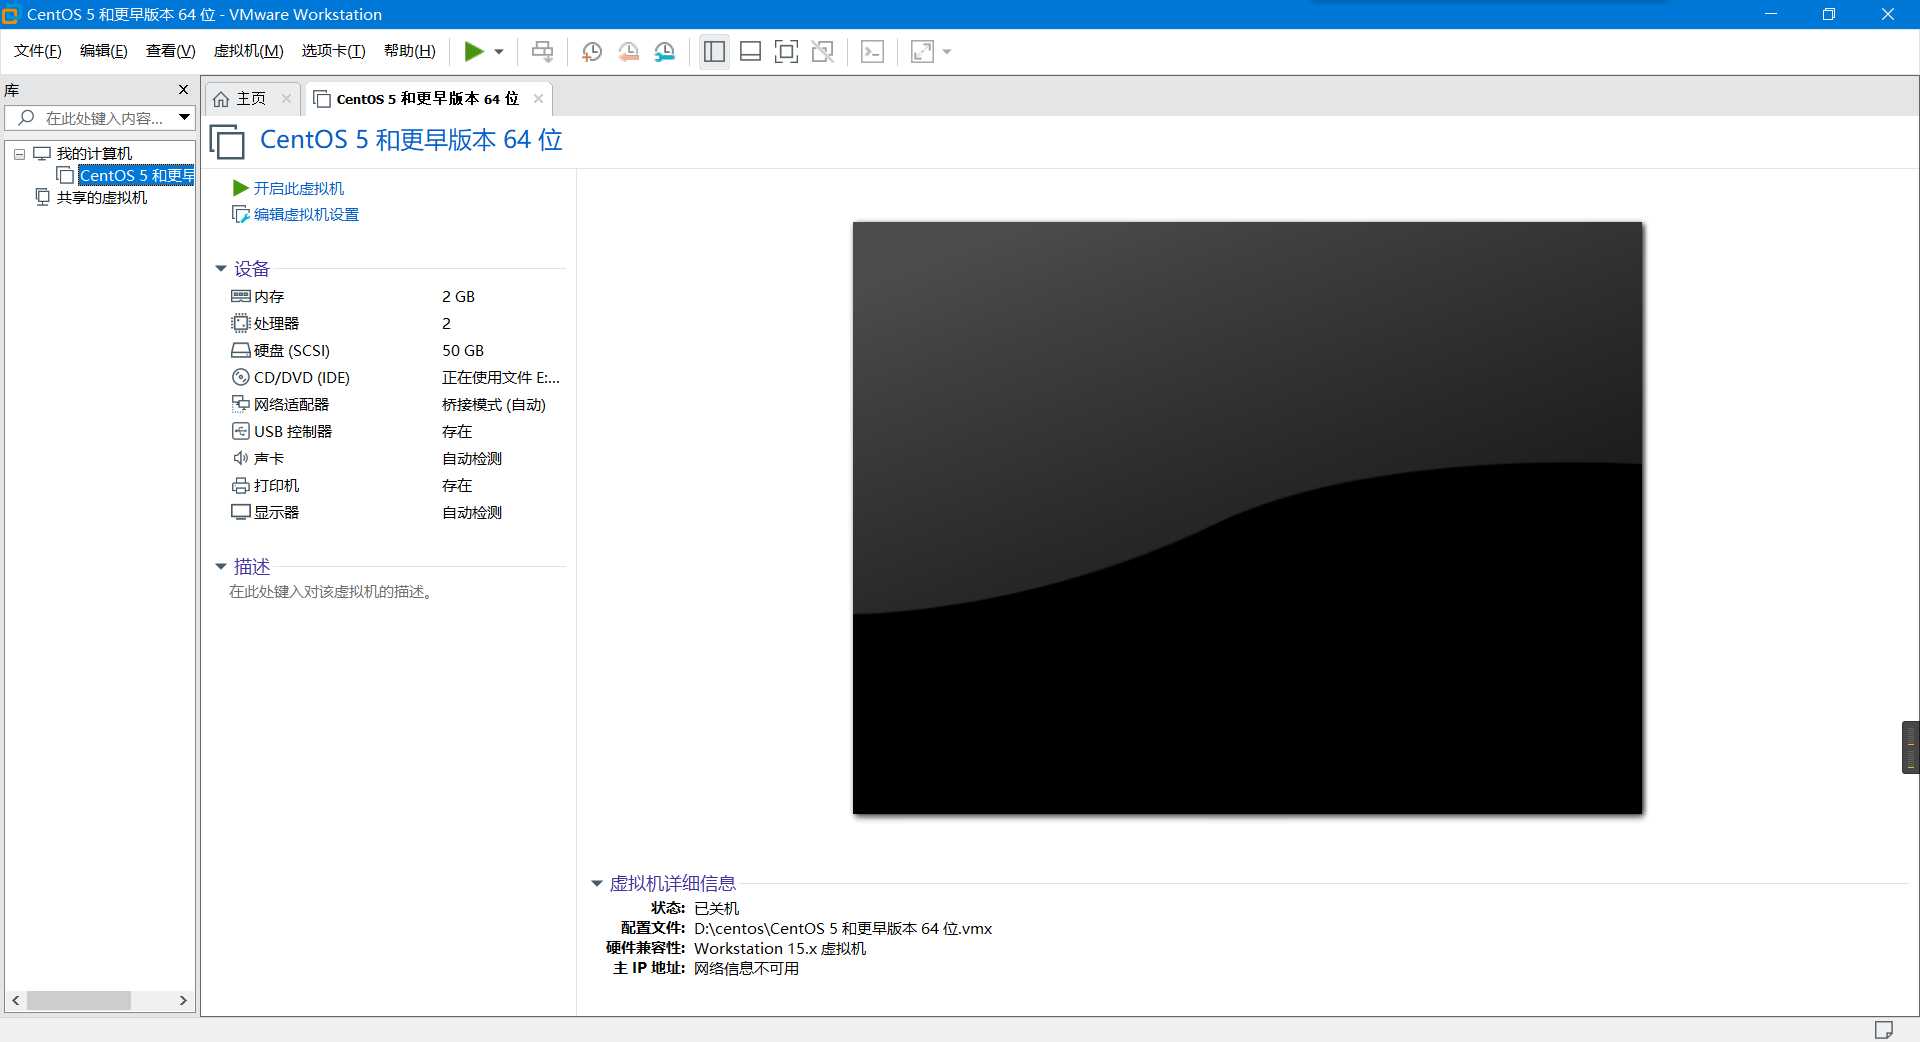Click the 桥接模式 (自动) network value
The height and width of the screenshot is (1042, 1920).
point(494,404)
